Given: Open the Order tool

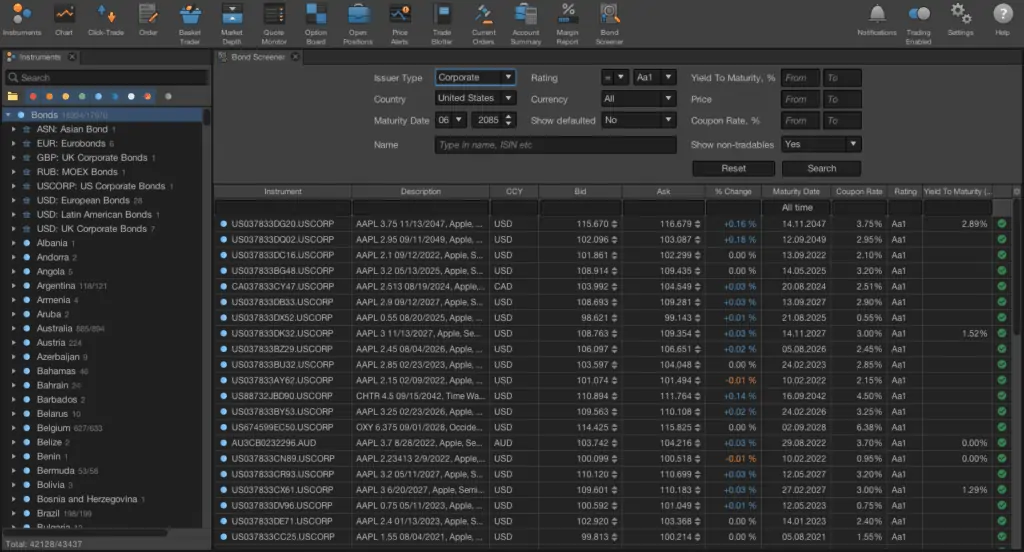Looking at the screenshot, I should 148,20.
